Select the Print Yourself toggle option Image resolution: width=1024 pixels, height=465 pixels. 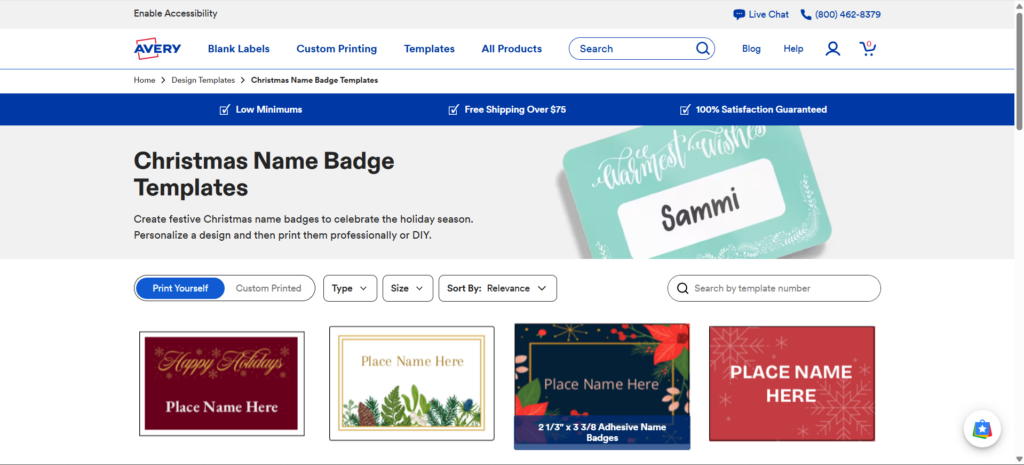coord(180,288)
